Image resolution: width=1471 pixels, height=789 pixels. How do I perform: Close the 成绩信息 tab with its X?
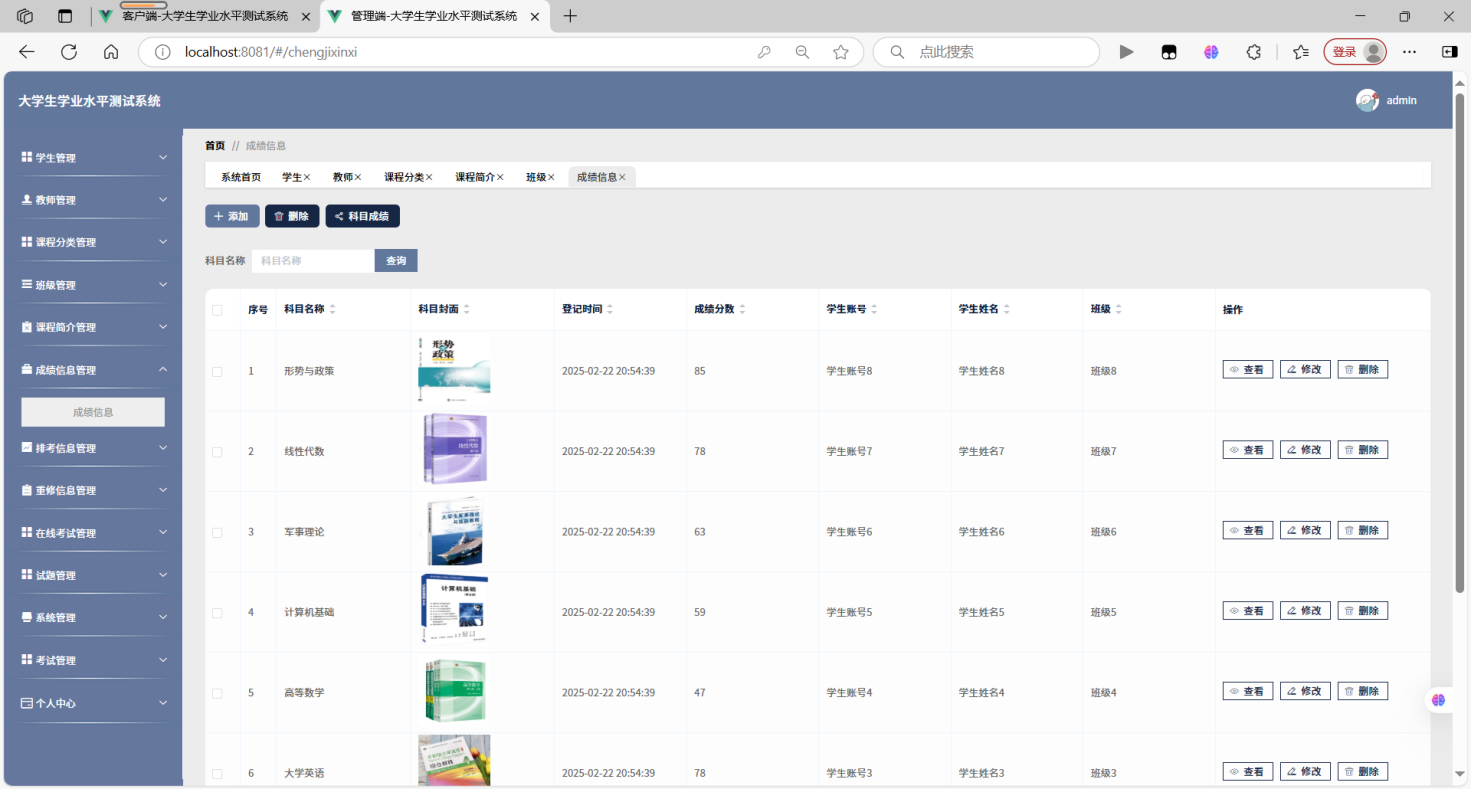tap(622, 177)
